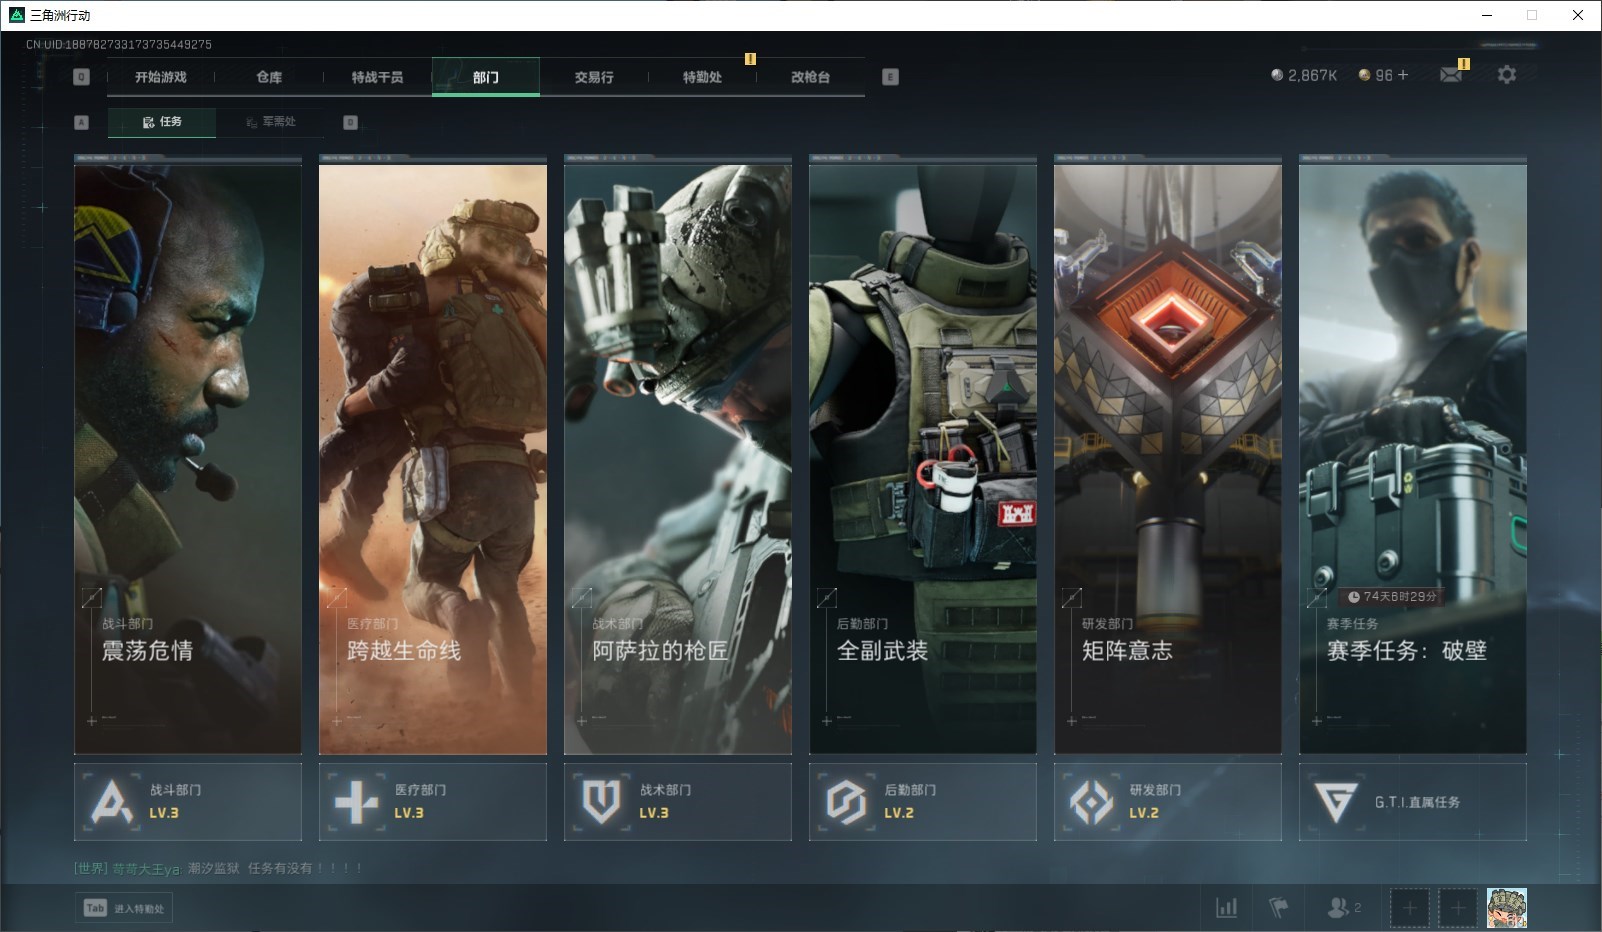
Task: Click the logistics department hexagon icon
Action: 846,802
